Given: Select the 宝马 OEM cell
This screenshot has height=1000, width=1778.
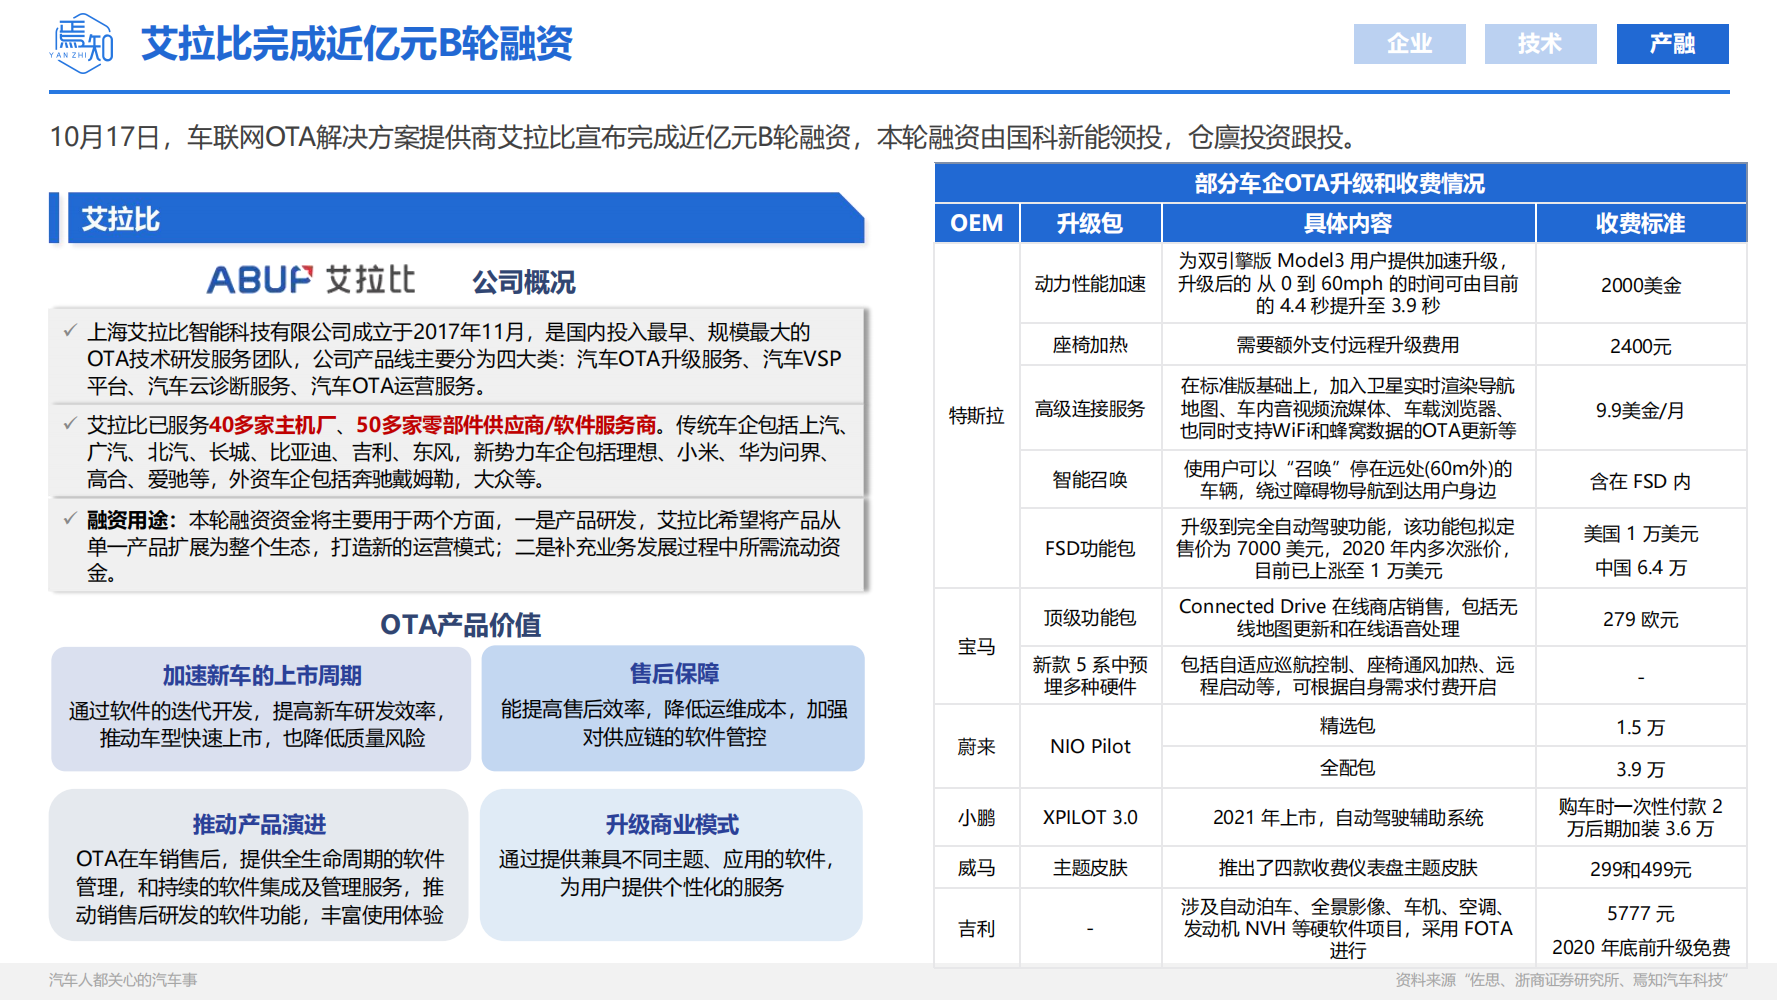Looking at the screenshot, I should click(x=977, y=647).
